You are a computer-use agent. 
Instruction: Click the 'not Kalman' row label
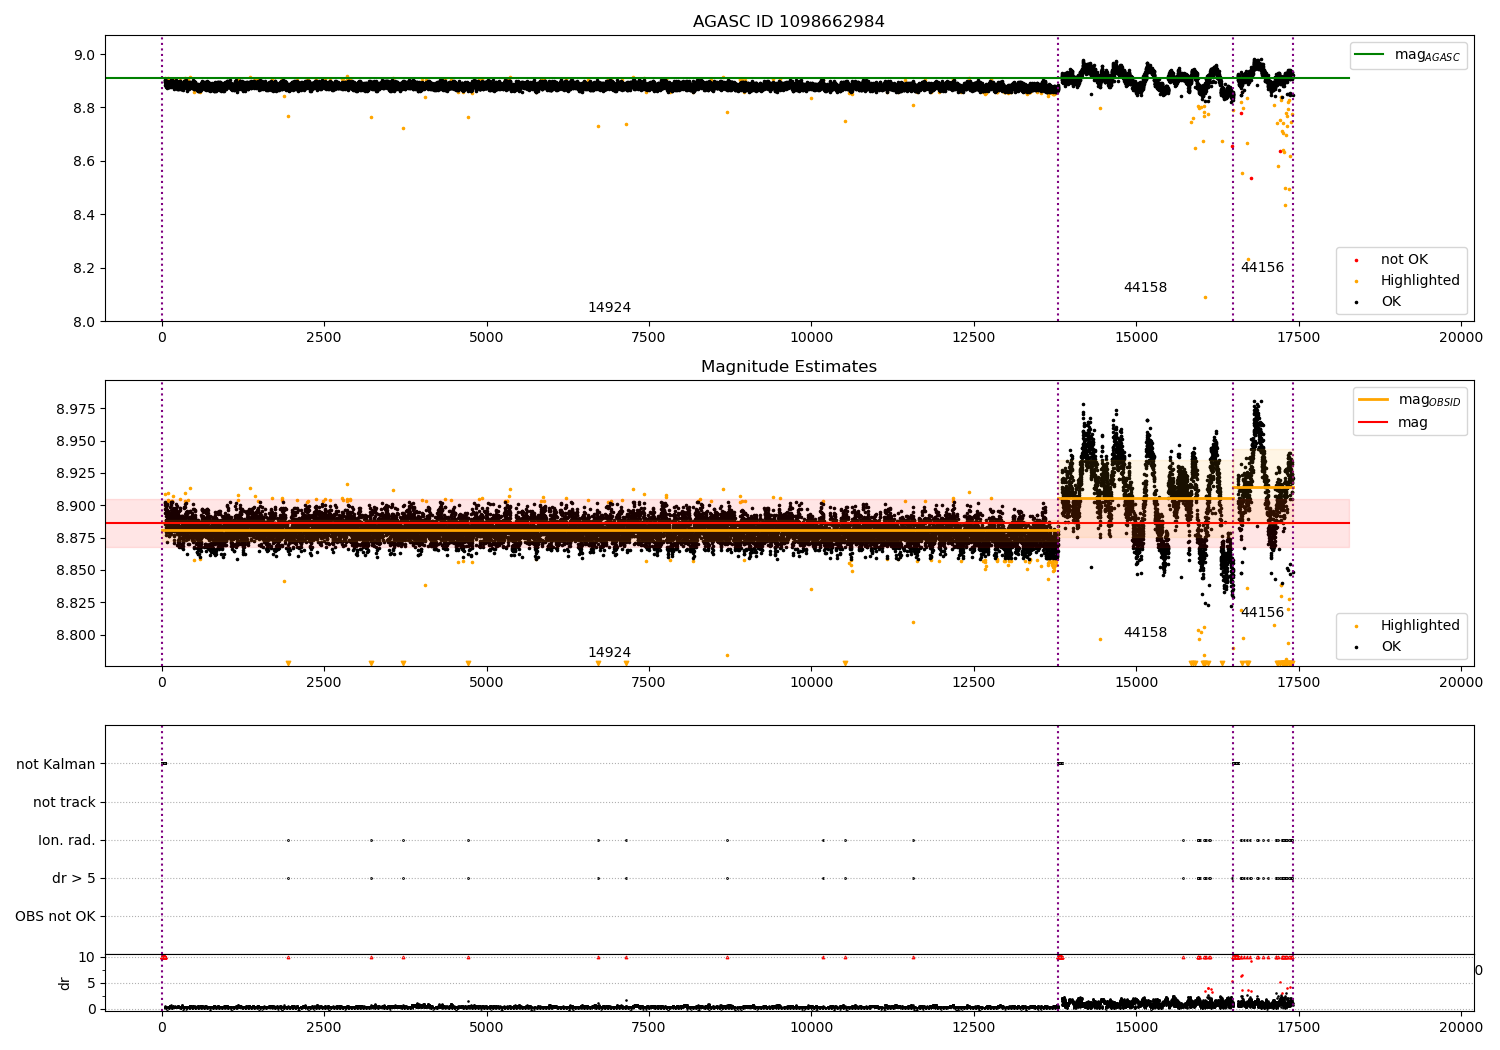click(x=56, y=765)
